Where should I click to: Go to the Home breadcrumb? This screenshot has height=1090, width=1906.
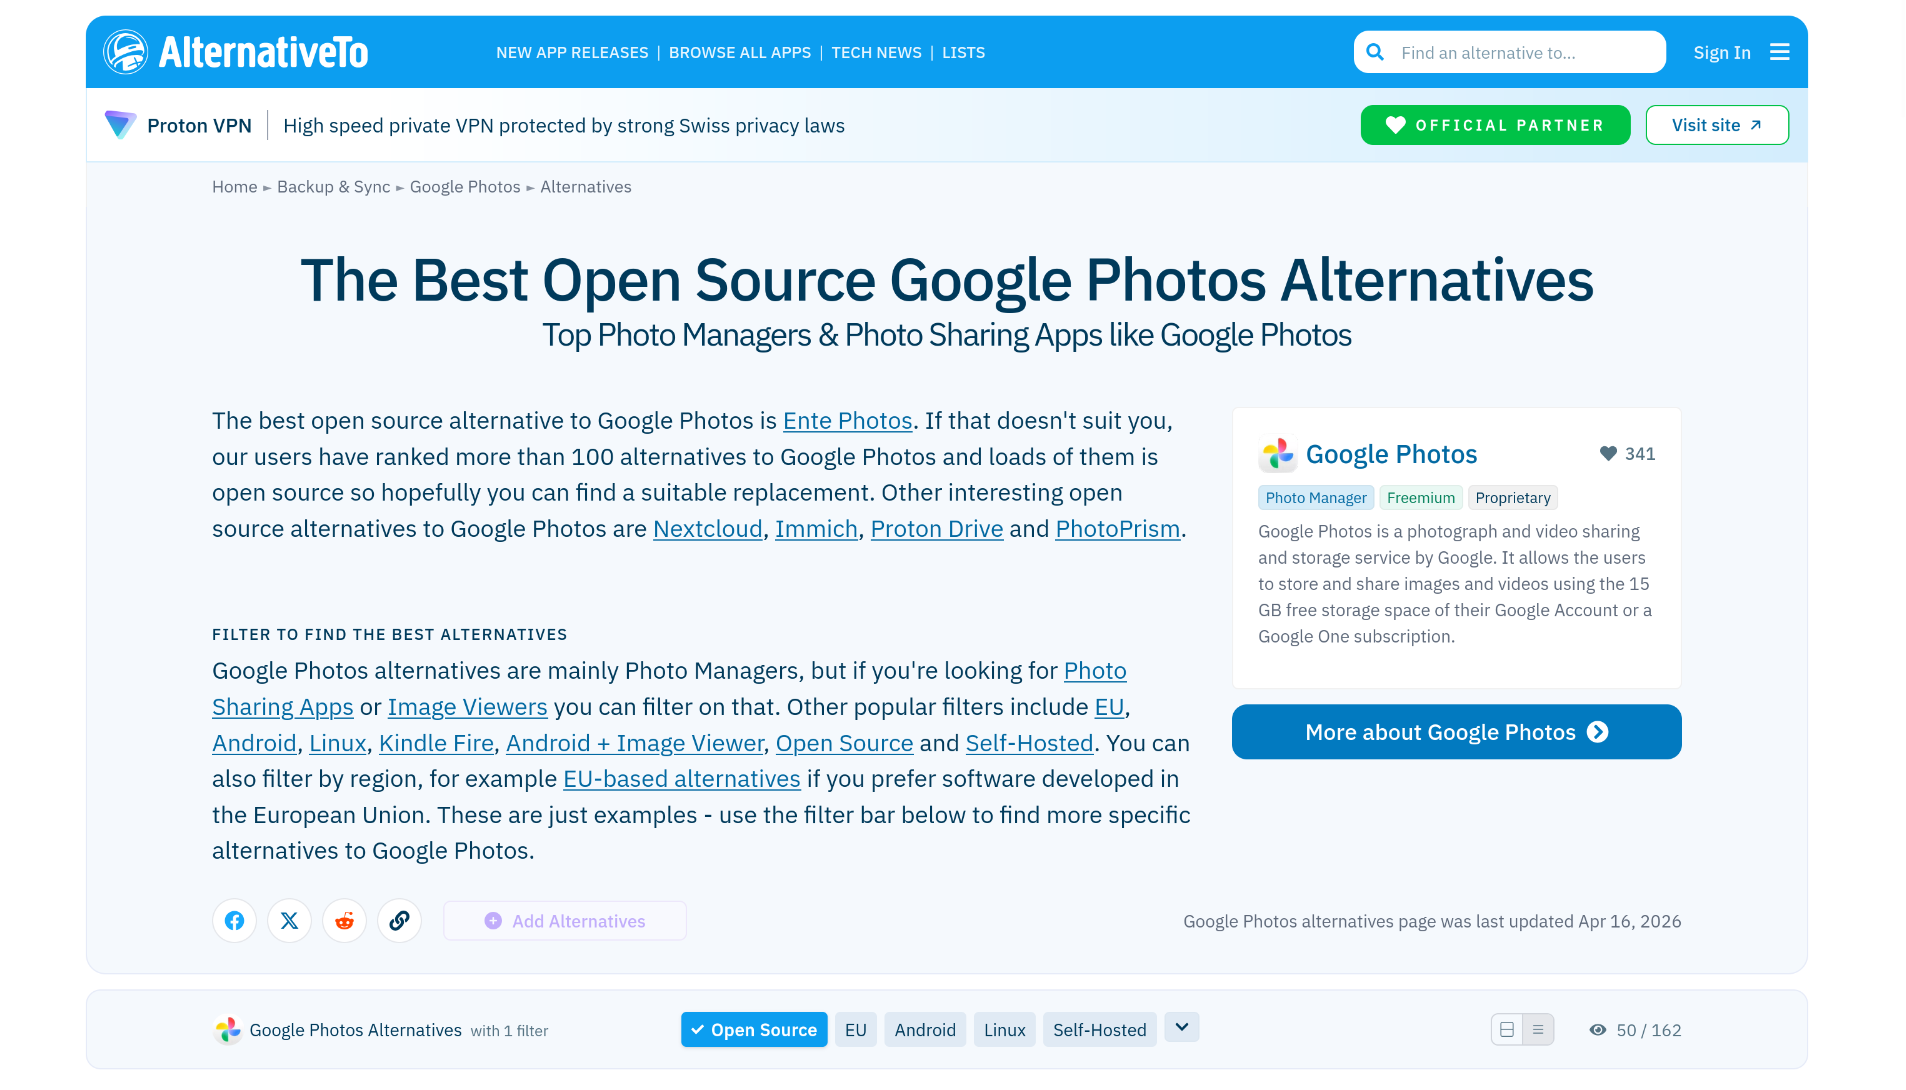(x=235, y=187)
